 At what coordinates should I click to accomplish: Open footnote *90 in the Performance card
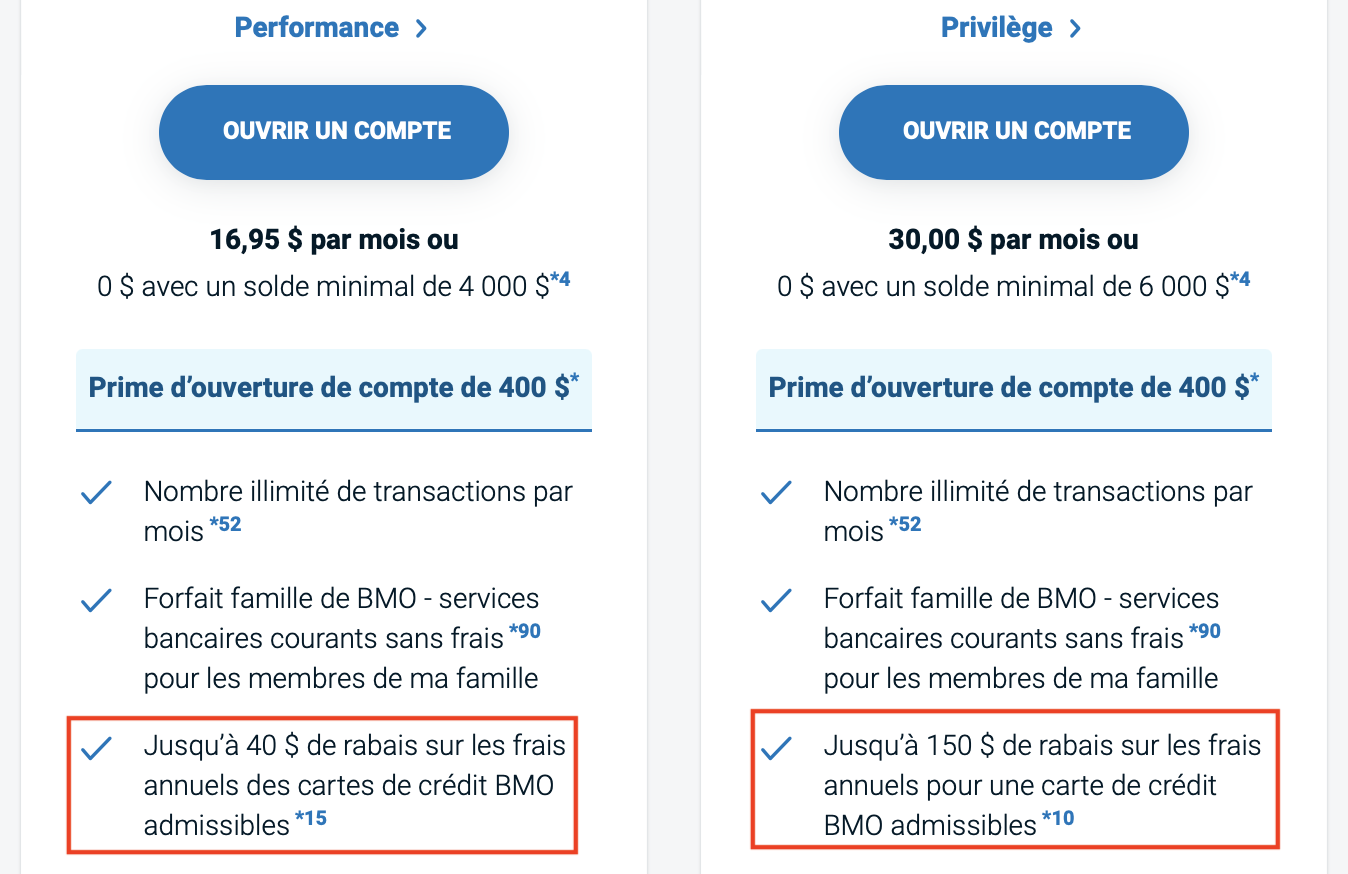click(524, 632)
